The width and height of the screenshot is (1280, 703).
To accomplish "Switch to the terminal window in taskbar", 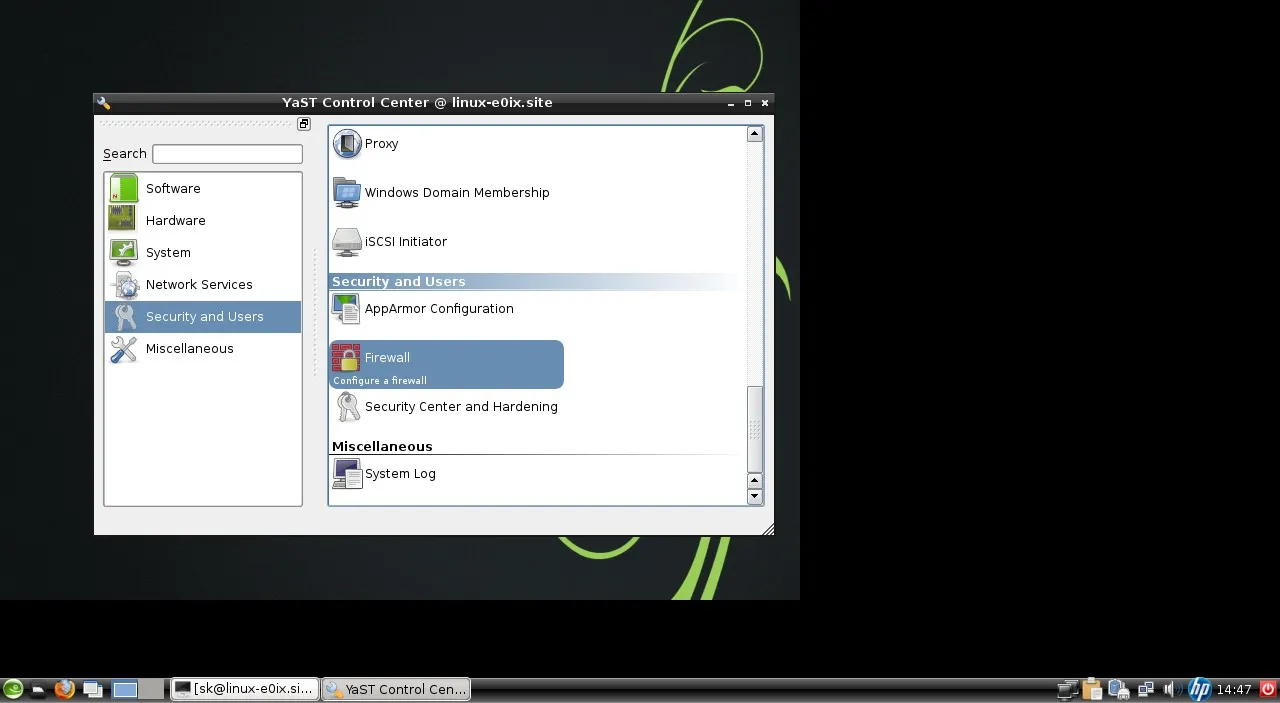I will tap(244, 689).
